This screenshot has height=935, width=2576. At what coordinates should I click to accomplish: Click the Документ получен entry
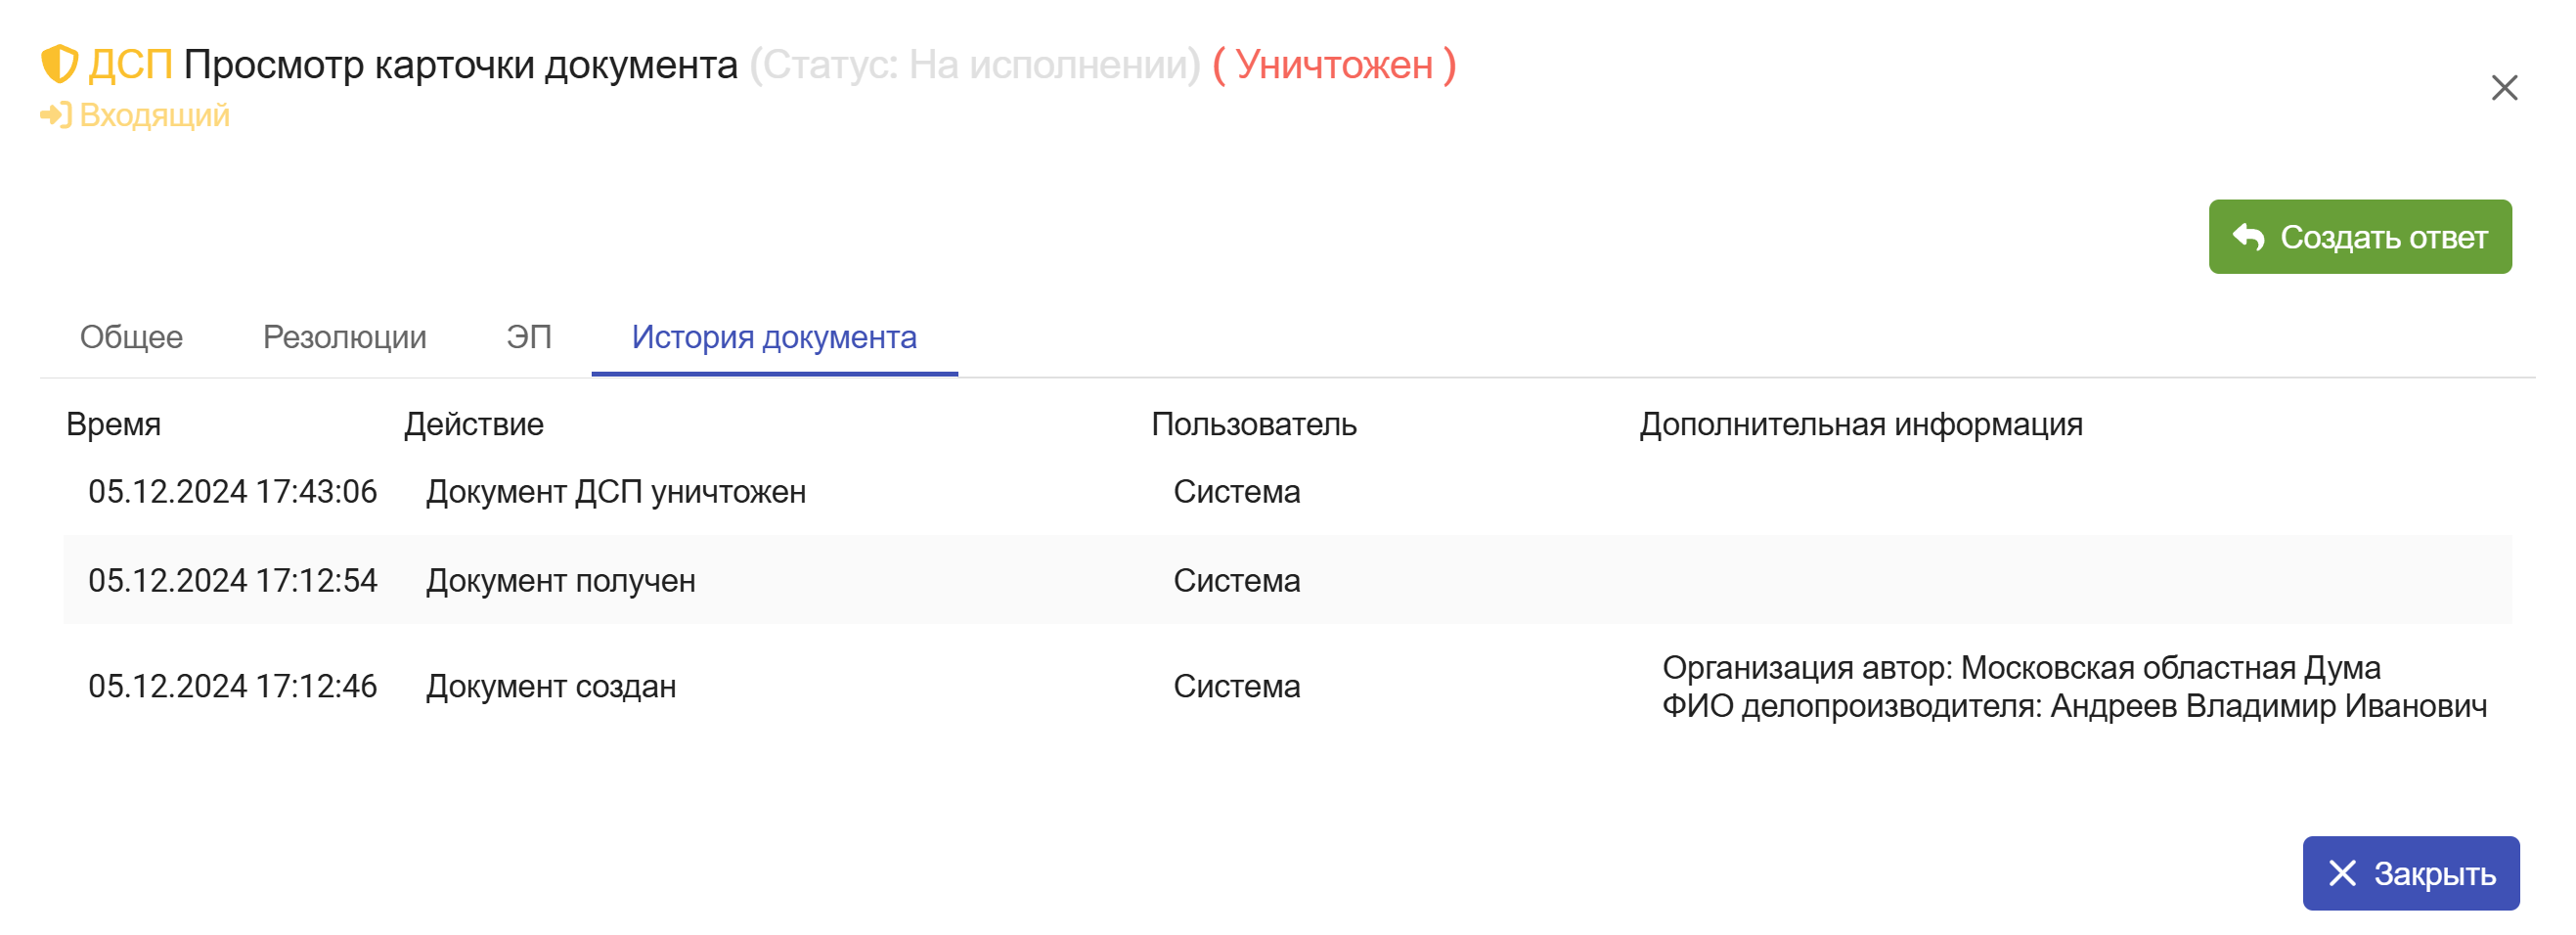pyautogui.click(x=561, y=580)
